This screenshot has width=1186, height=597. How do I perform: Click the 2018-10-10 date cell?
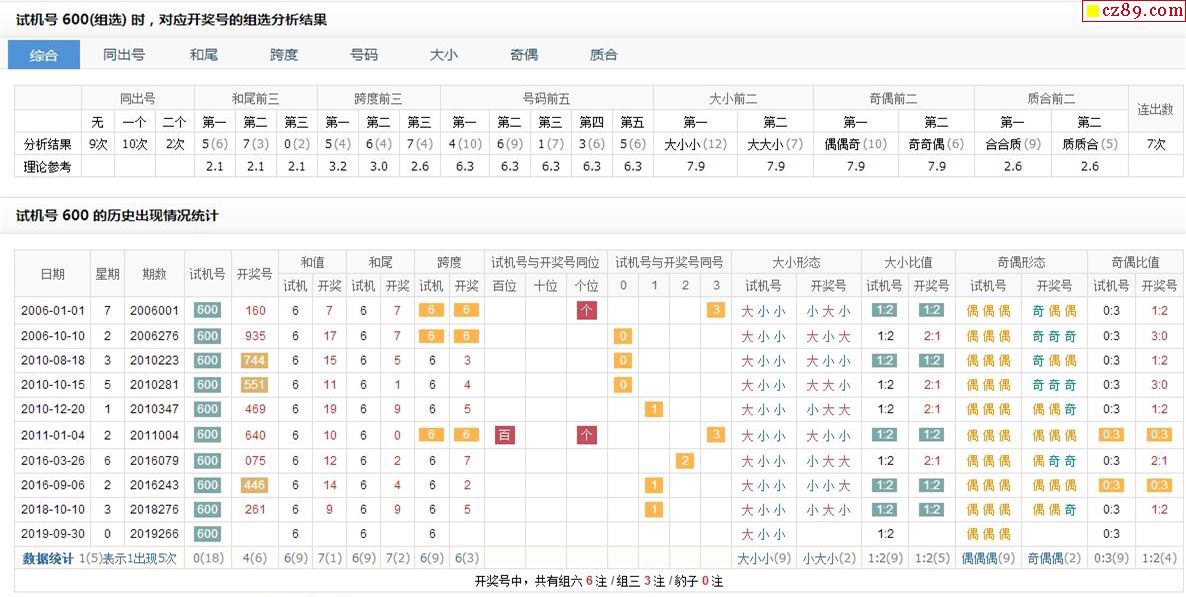pyautogui.click(x=53, y=509)
